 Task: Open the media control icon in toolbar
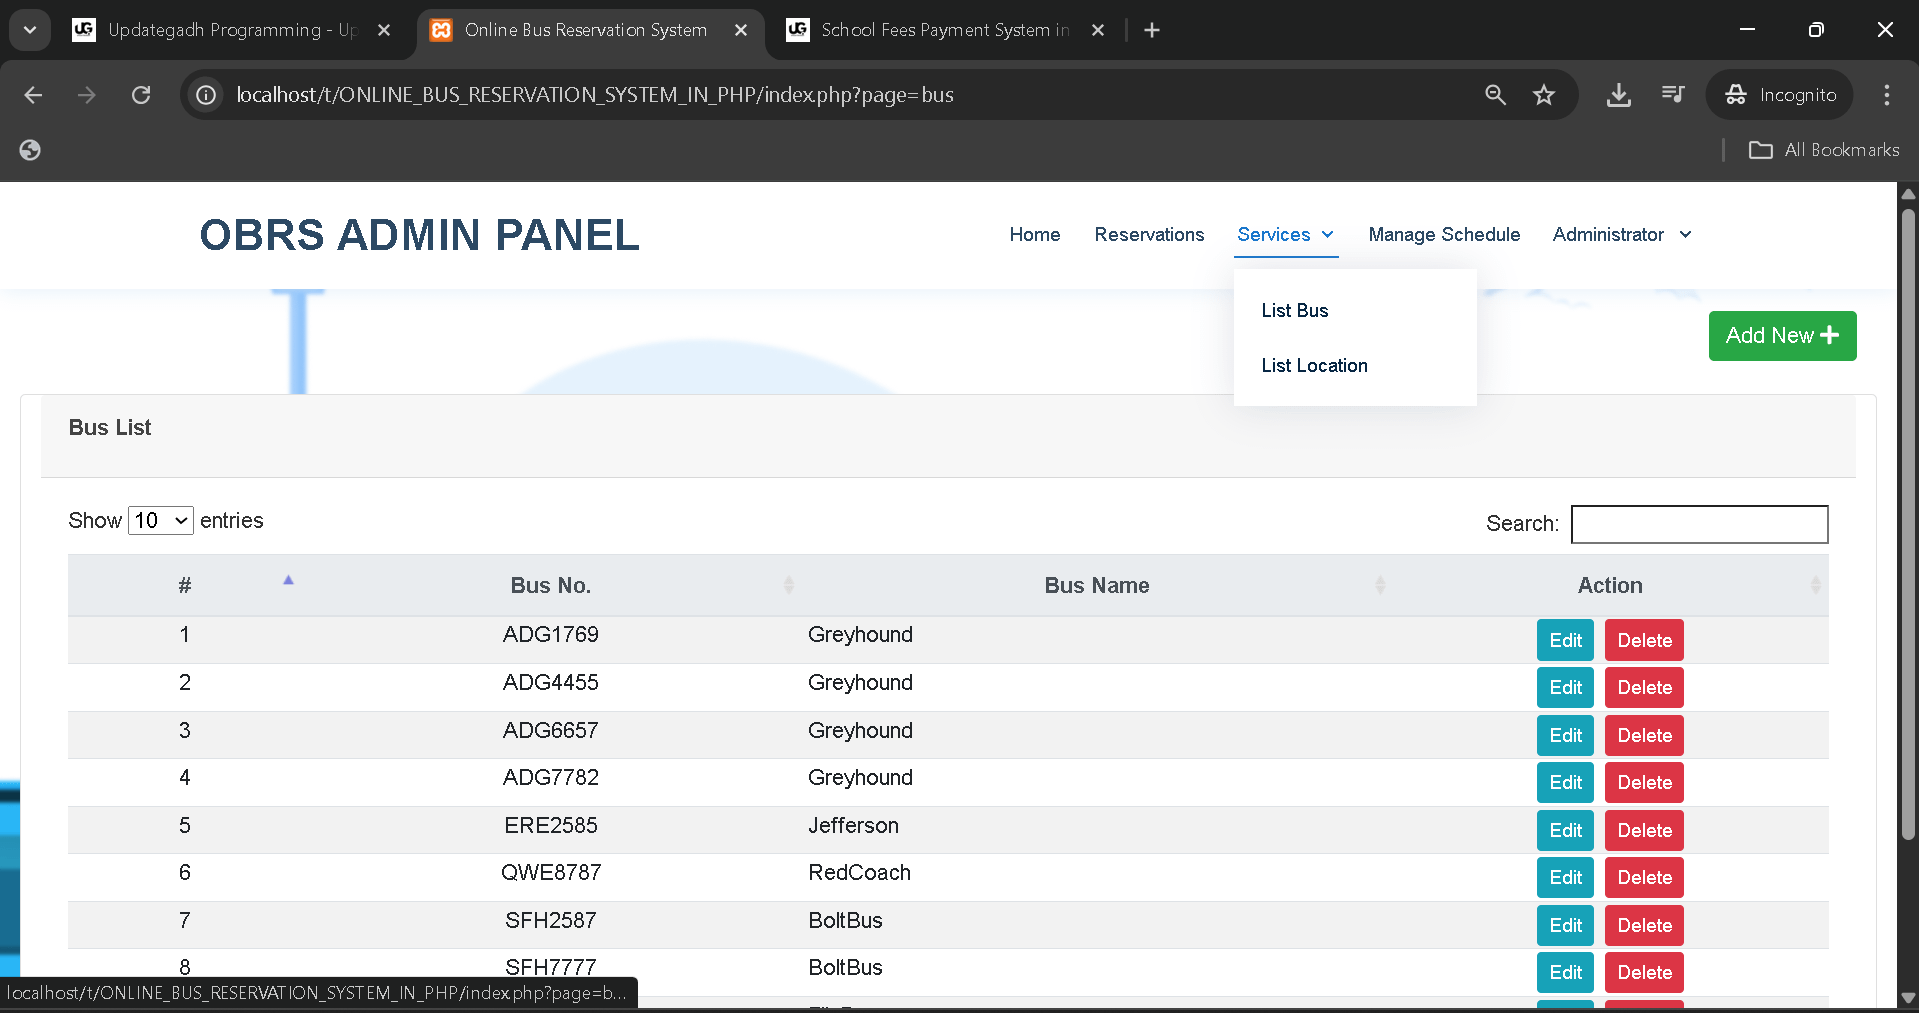[1672, 95]
